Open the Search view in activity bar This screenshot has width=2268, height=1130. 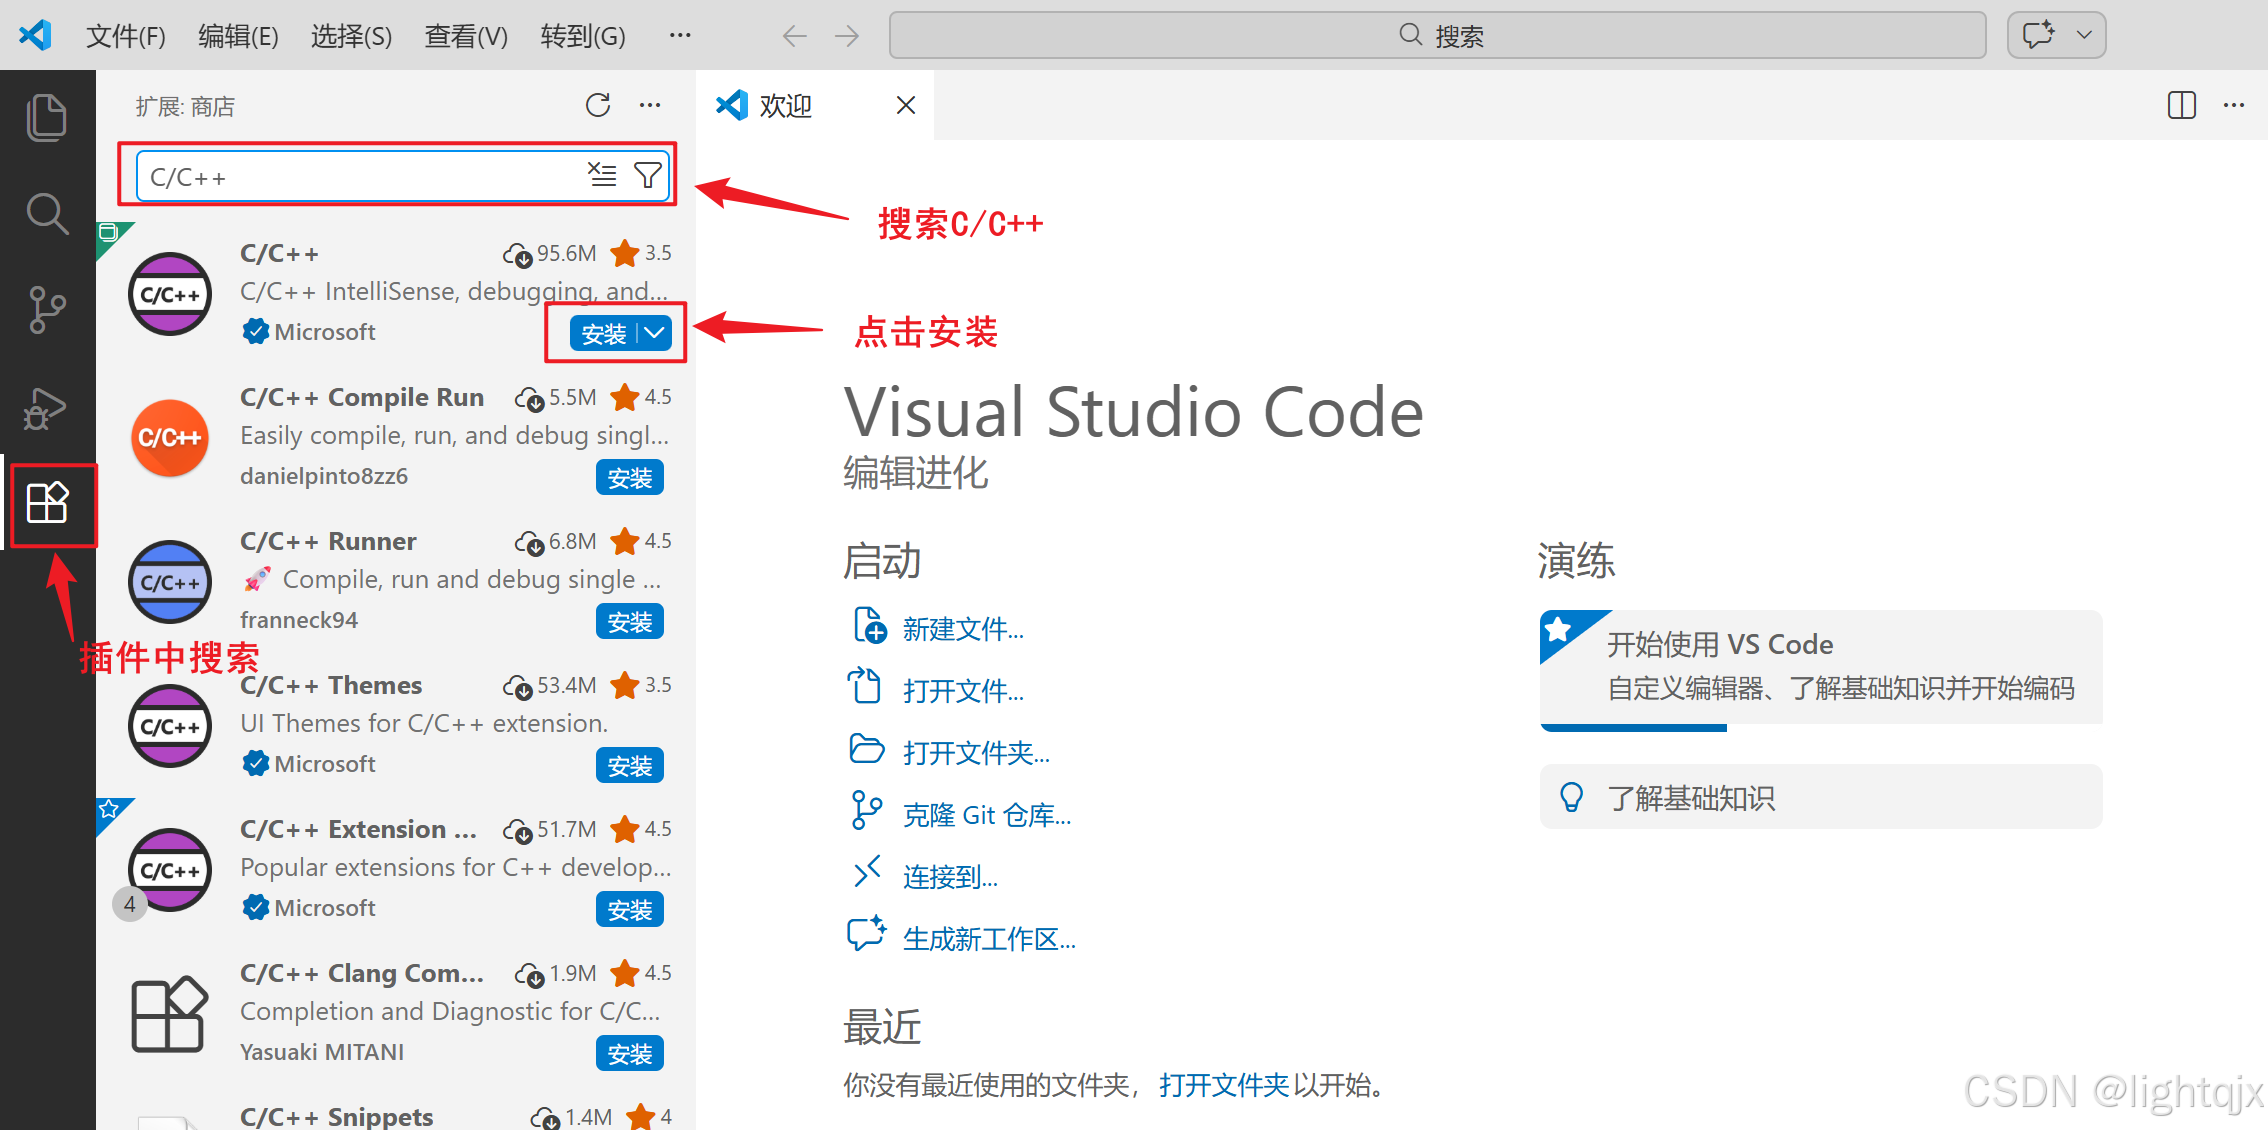(46, 214)
